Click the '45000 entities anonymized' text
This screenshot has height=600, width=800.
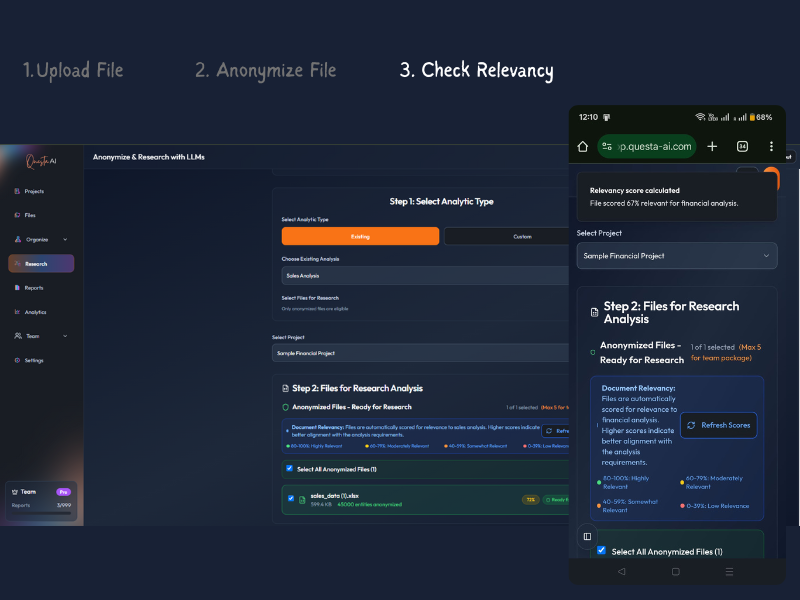coord(369,504)
